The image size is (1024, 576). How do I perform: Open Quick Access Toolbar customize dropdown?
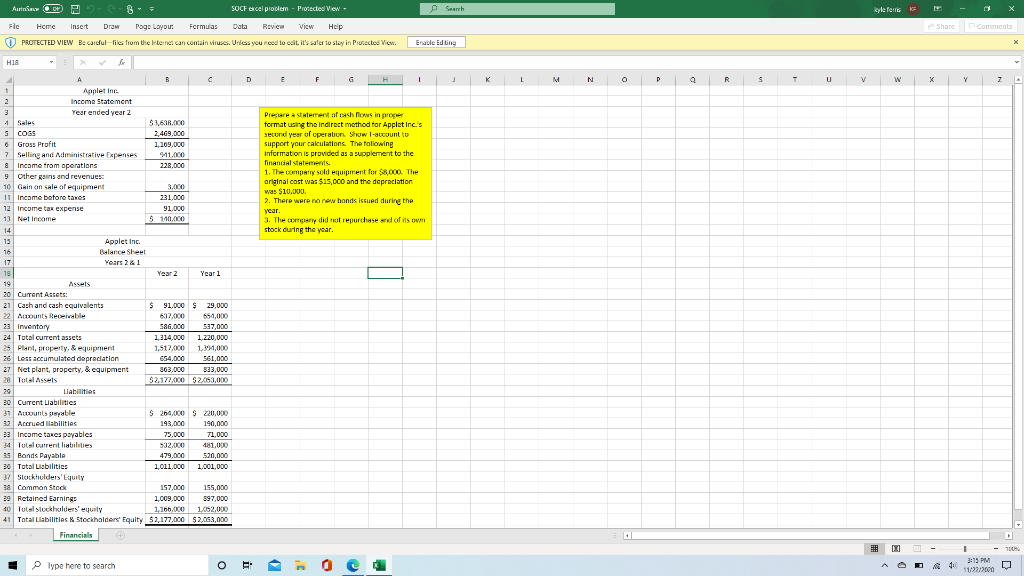click(x=151, y=8)
